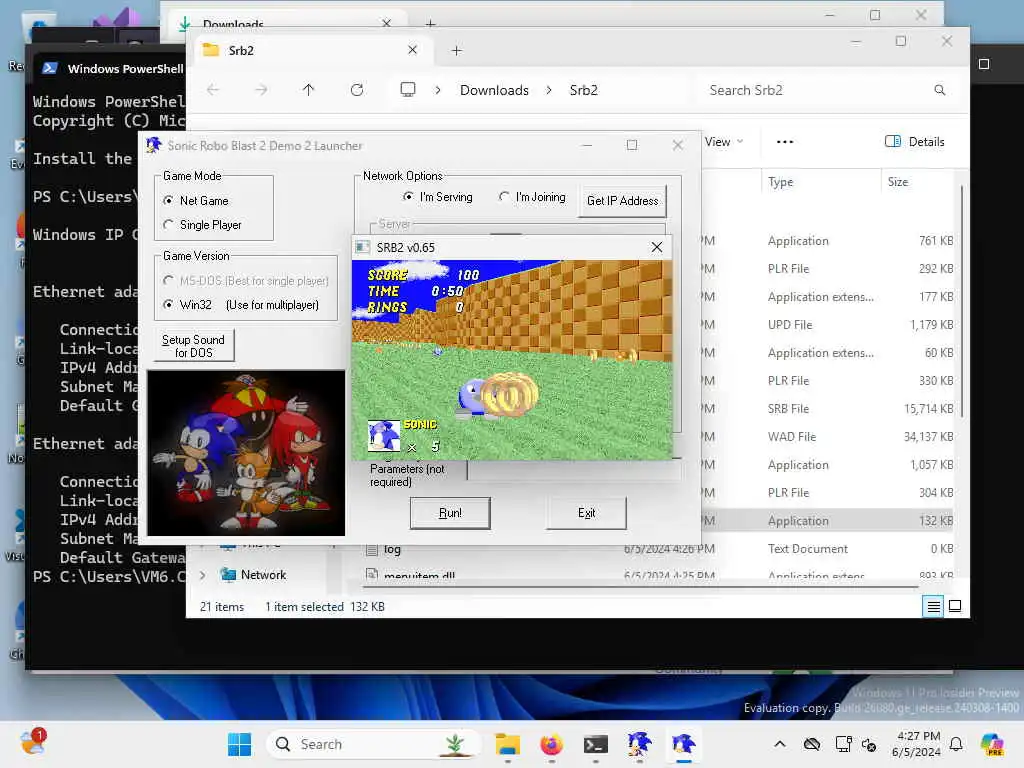Switch to large thumbnails view icon in status bar
The height and width of the screenshot is (768, 1024).
(955, 607)
